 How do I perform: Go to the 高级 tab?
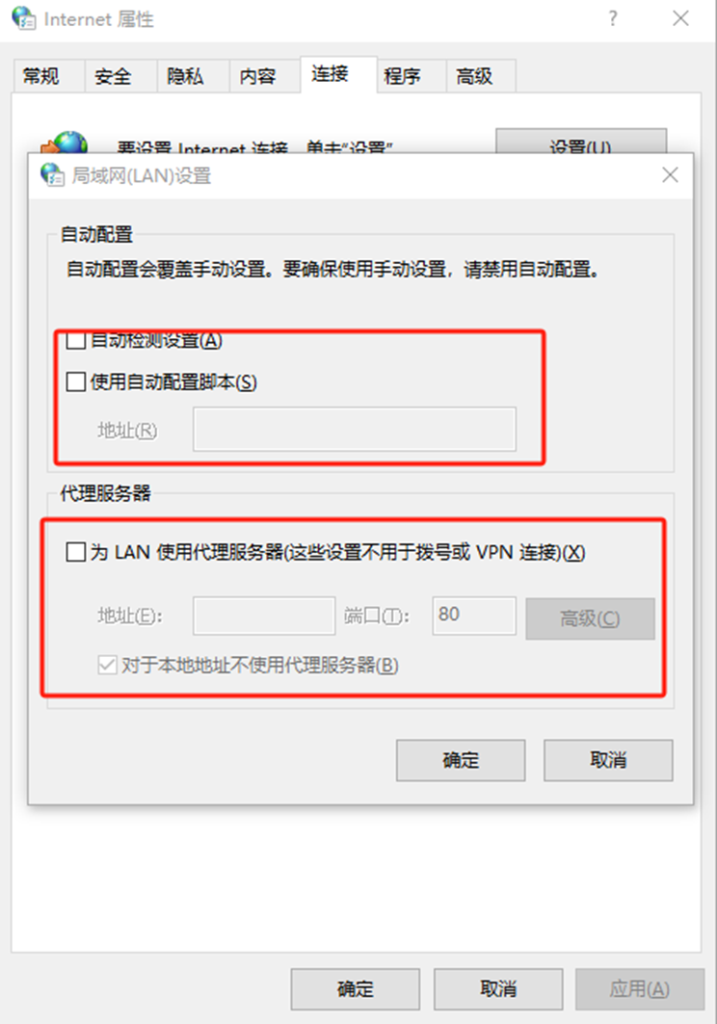tap(474, 76)
